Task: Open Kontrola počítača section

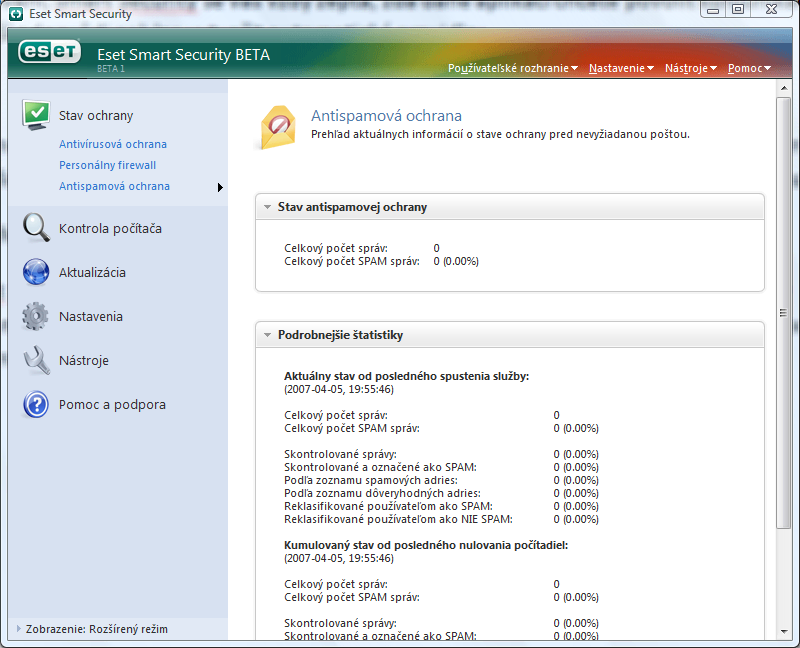Action: click(110, 229)
